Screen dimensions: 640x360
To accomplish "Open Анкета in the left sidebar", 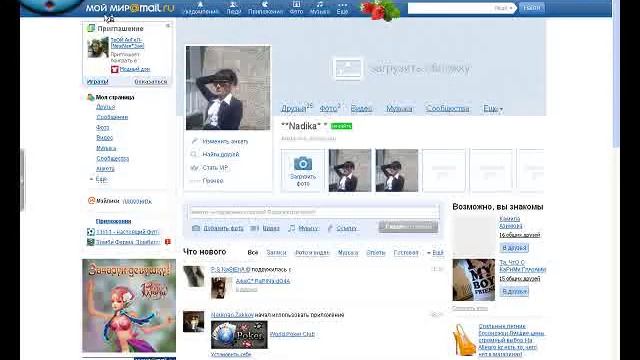I will click(x=105, y=169).
